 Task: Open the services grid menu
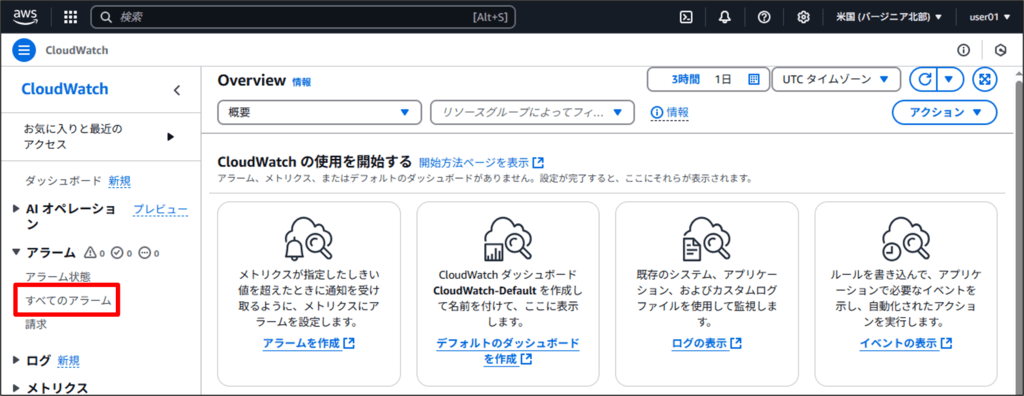coord(70,17)
